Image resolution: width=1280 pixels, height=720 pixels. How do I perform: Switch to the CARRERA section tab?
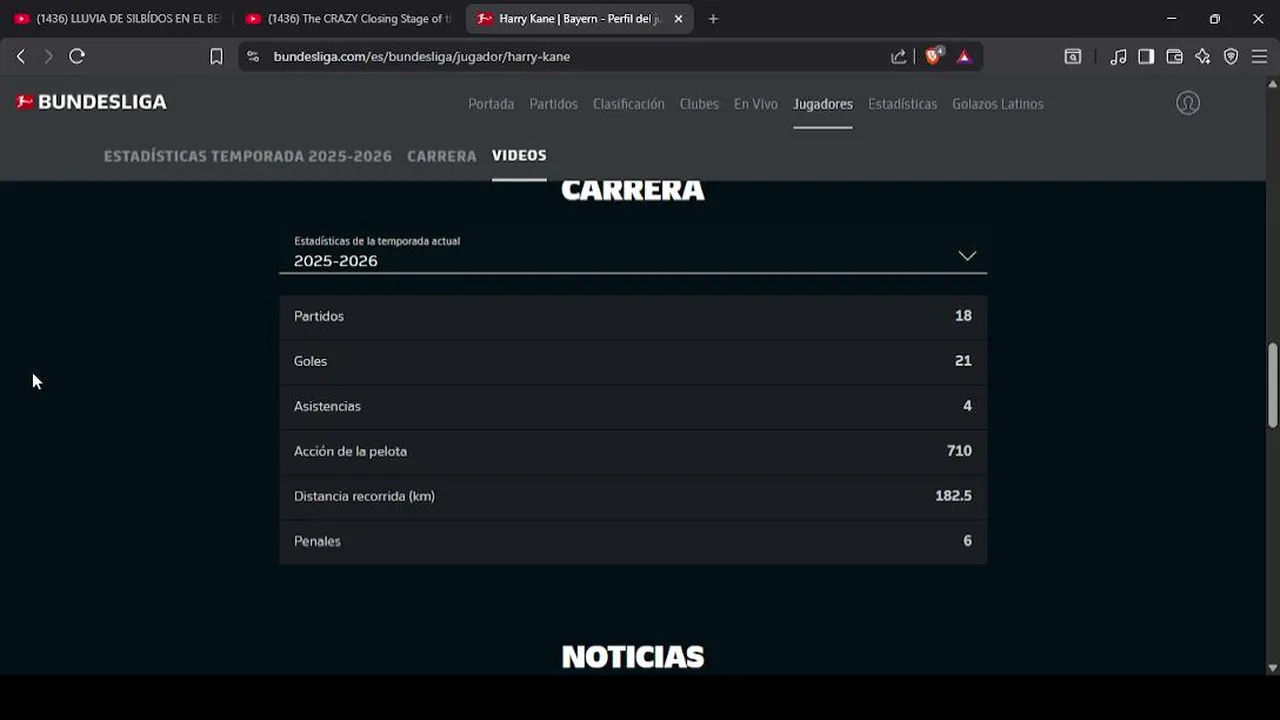(441, 156)
